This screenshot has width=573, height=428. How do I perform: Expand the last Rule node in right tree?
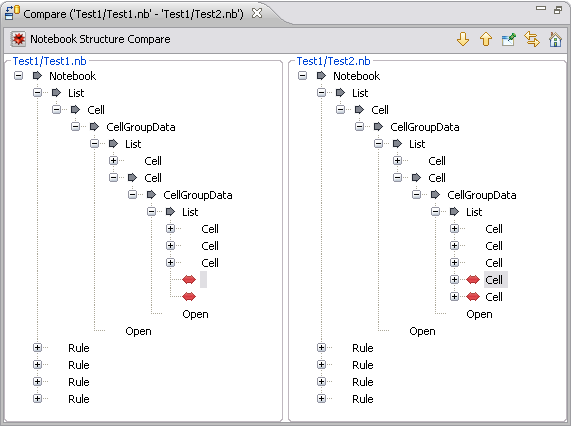[x=321, y=398]
